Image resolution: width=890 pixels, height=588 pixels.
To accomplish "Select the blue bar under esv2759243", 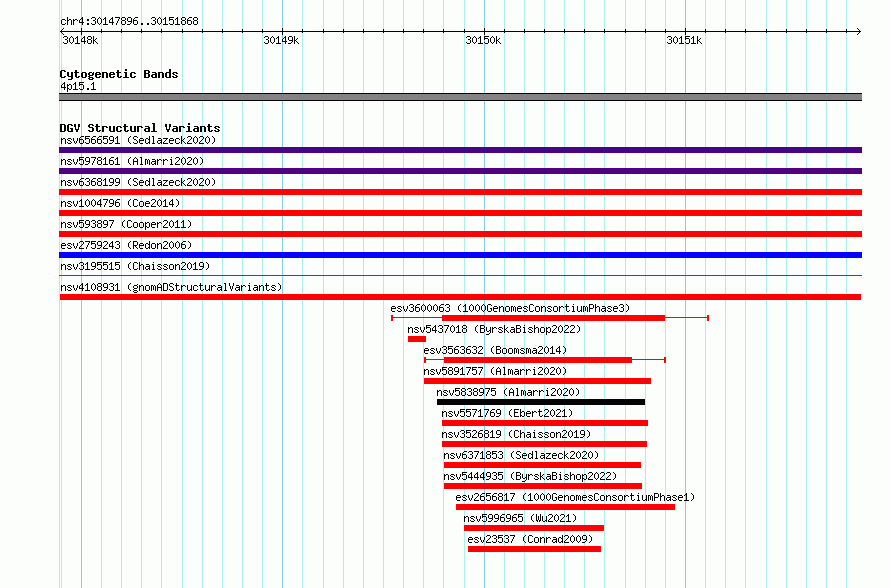I will coord(460,255).
